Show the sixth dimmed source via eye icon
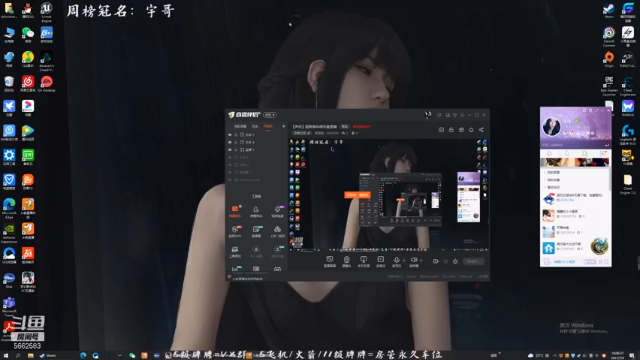 [x=230, y=172]
